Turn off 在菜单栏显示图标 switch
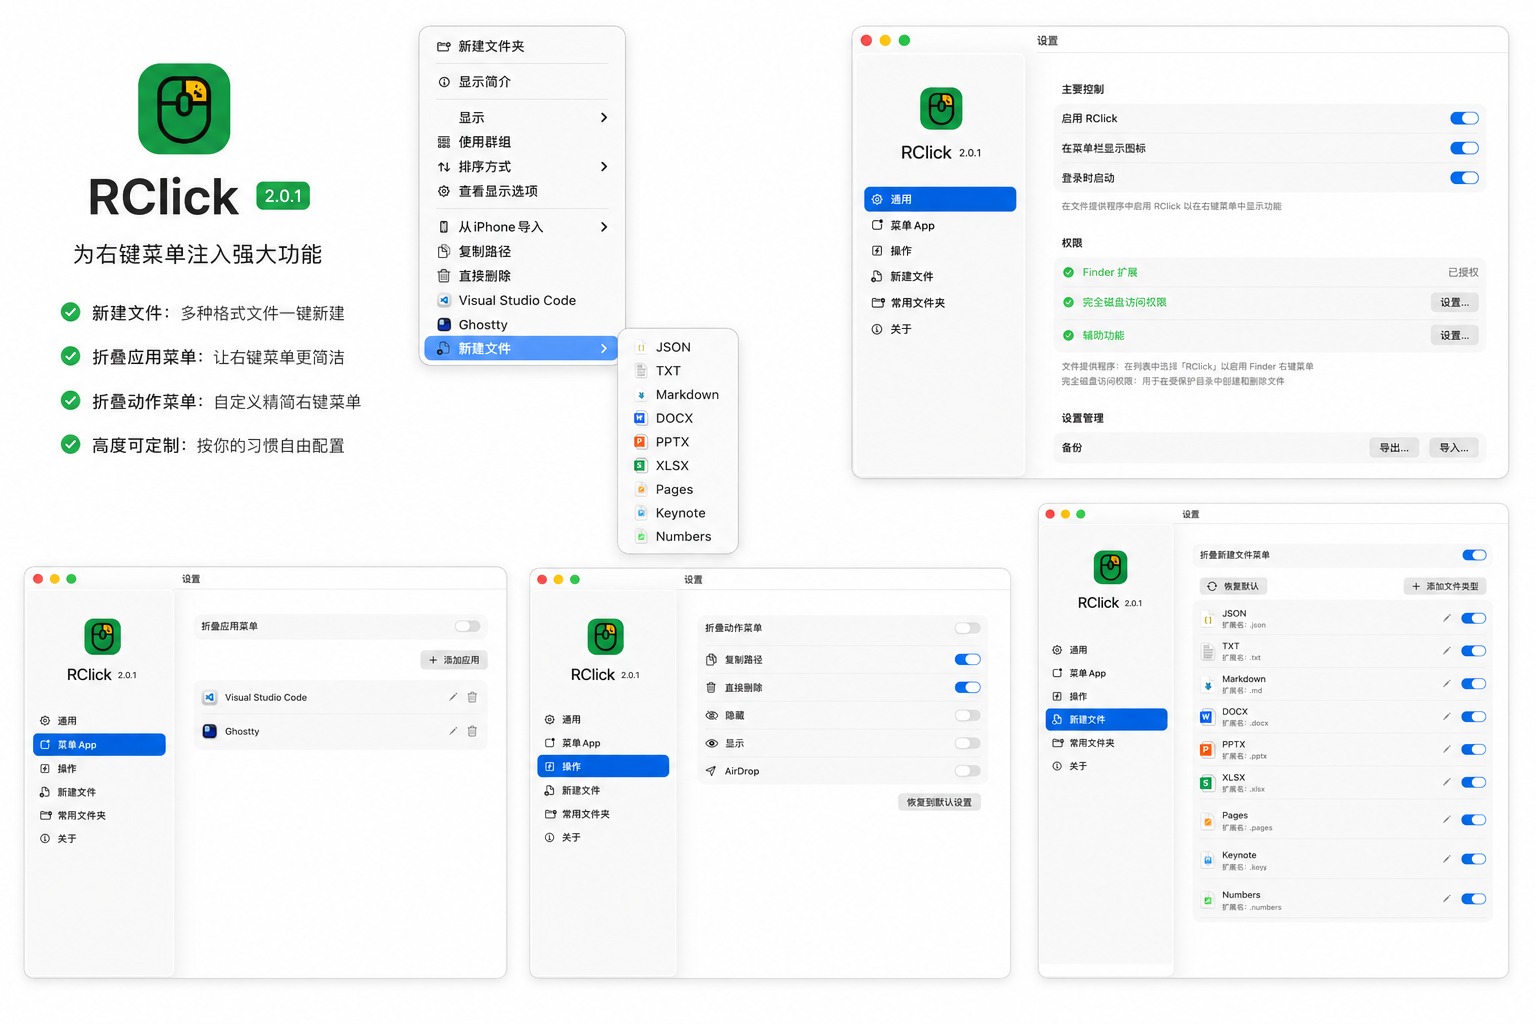Image resolution: width=1536 pixels, height=1024 pixels. (x=1464, y=148)
